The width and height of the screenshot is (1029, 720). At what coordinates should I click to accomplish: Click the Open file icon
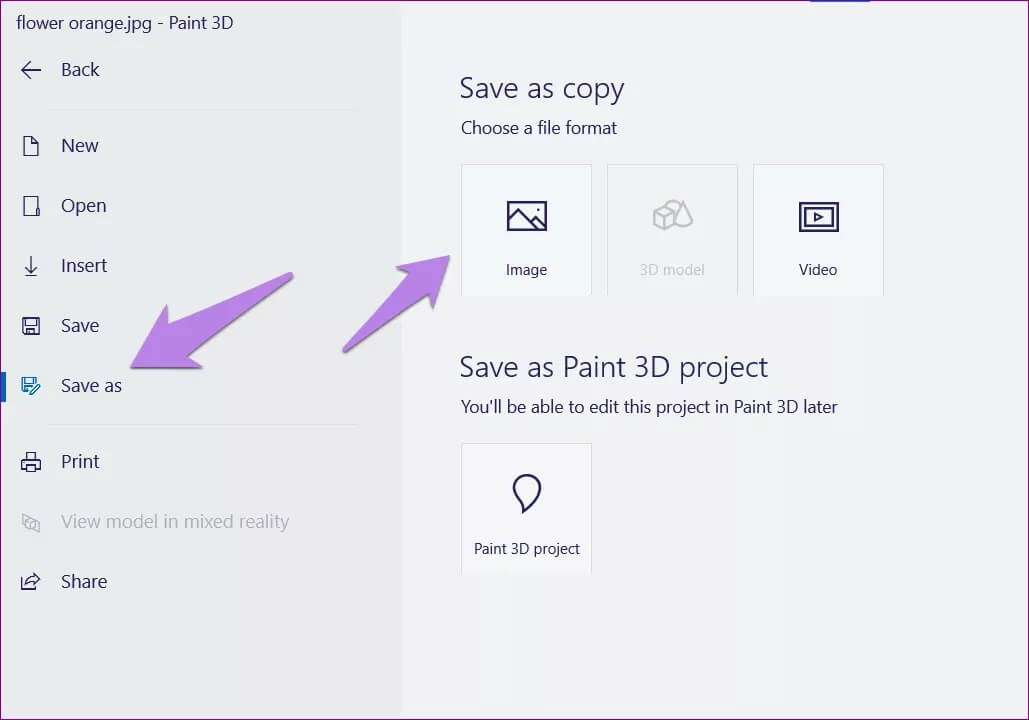click(31, 206)
